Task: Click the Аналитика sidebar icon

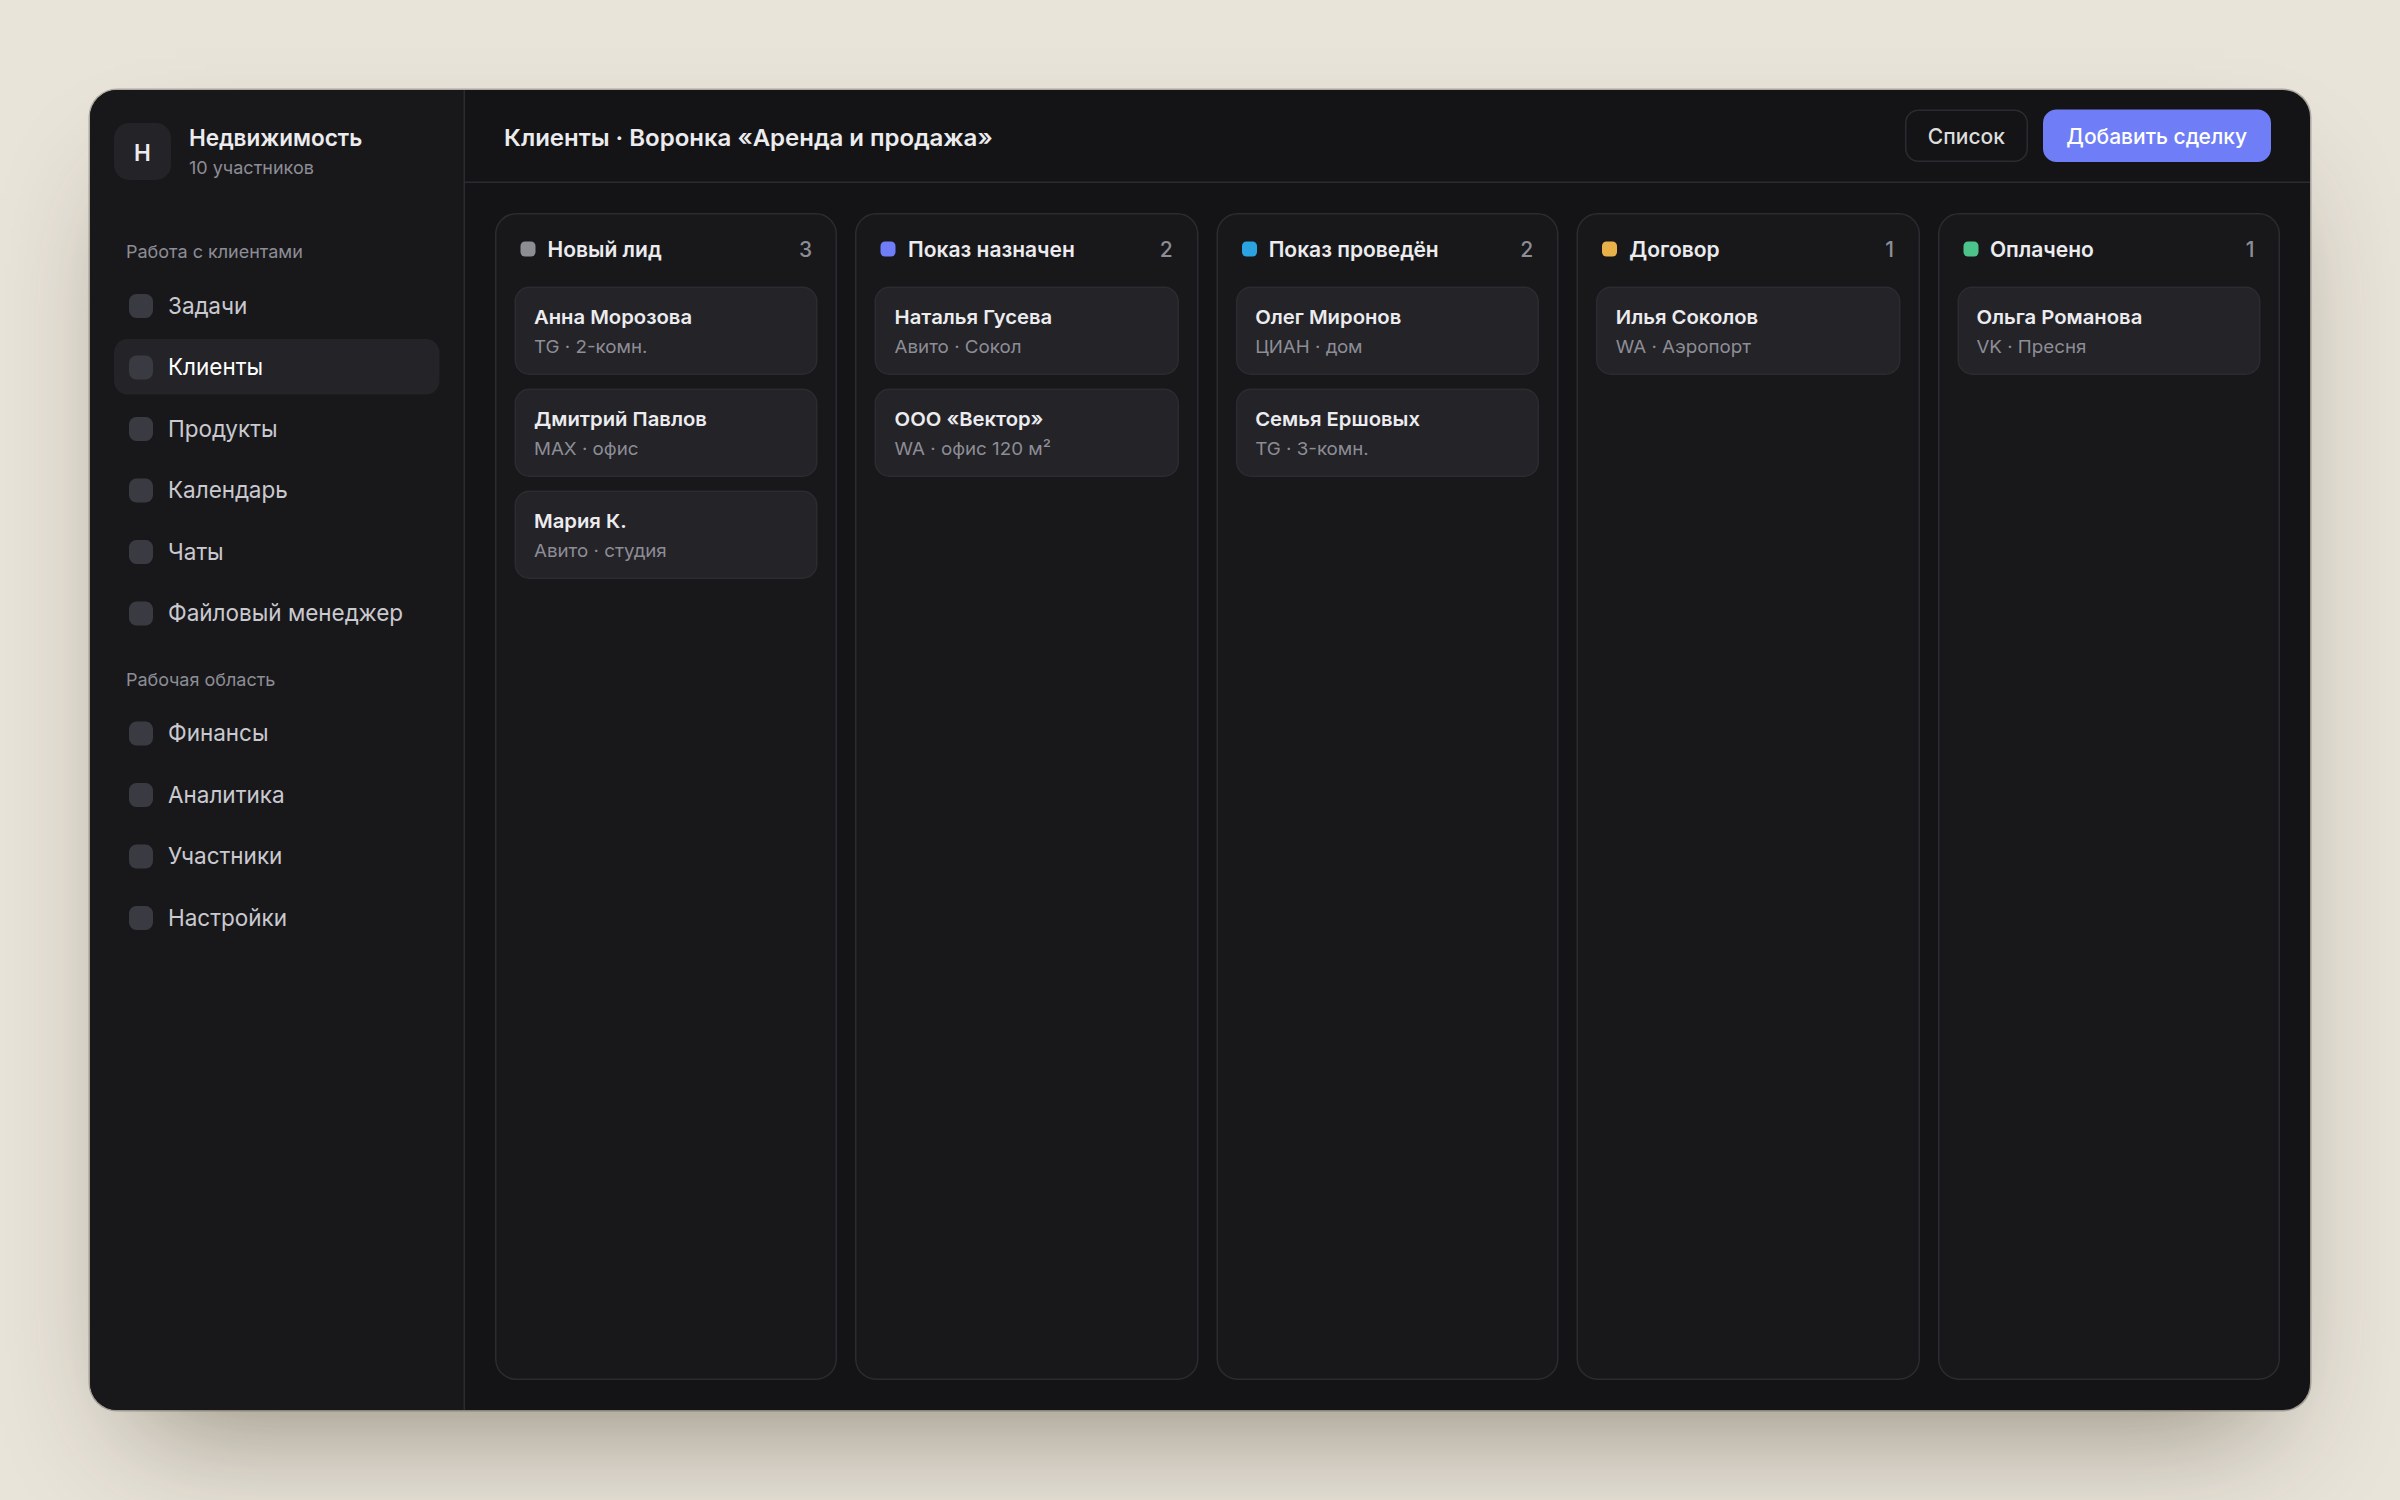Action: coord(141,795)
